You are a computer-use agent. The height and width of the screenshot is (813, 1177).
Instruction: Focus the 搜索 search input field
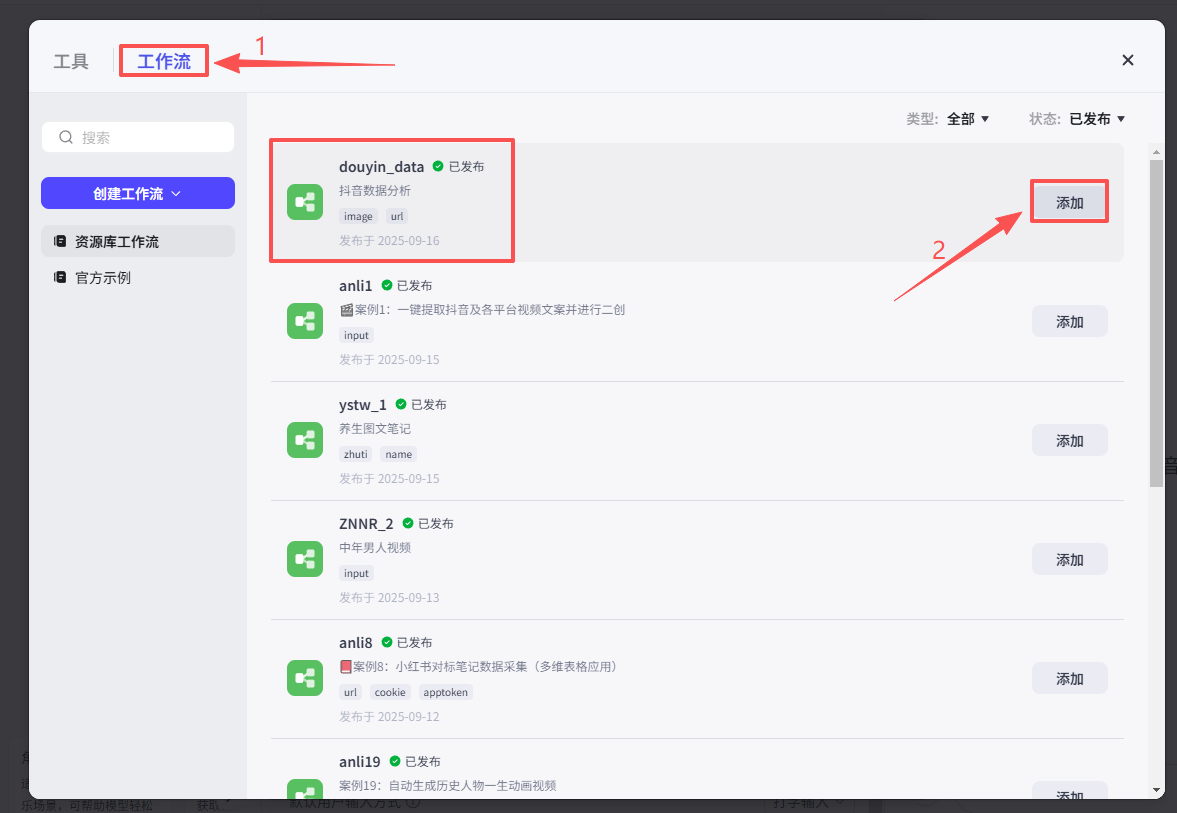point(150,137)
